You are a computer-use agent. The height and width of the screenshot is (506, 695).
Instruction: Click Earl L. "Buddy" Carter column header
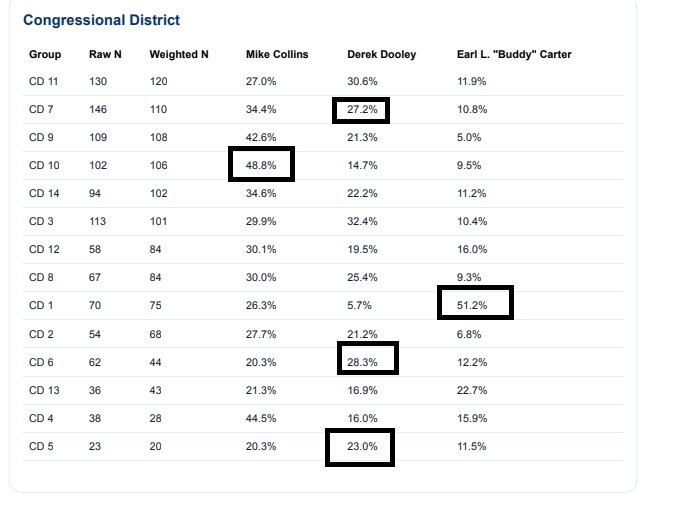point(514,54)
